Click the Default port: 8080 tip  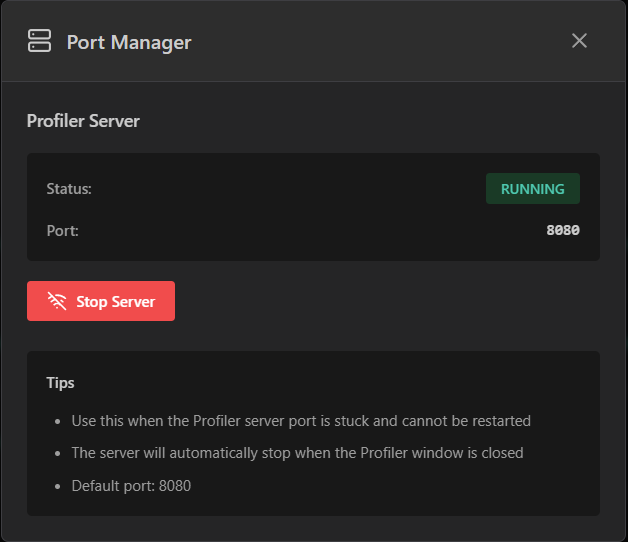(x=130, y=486)
